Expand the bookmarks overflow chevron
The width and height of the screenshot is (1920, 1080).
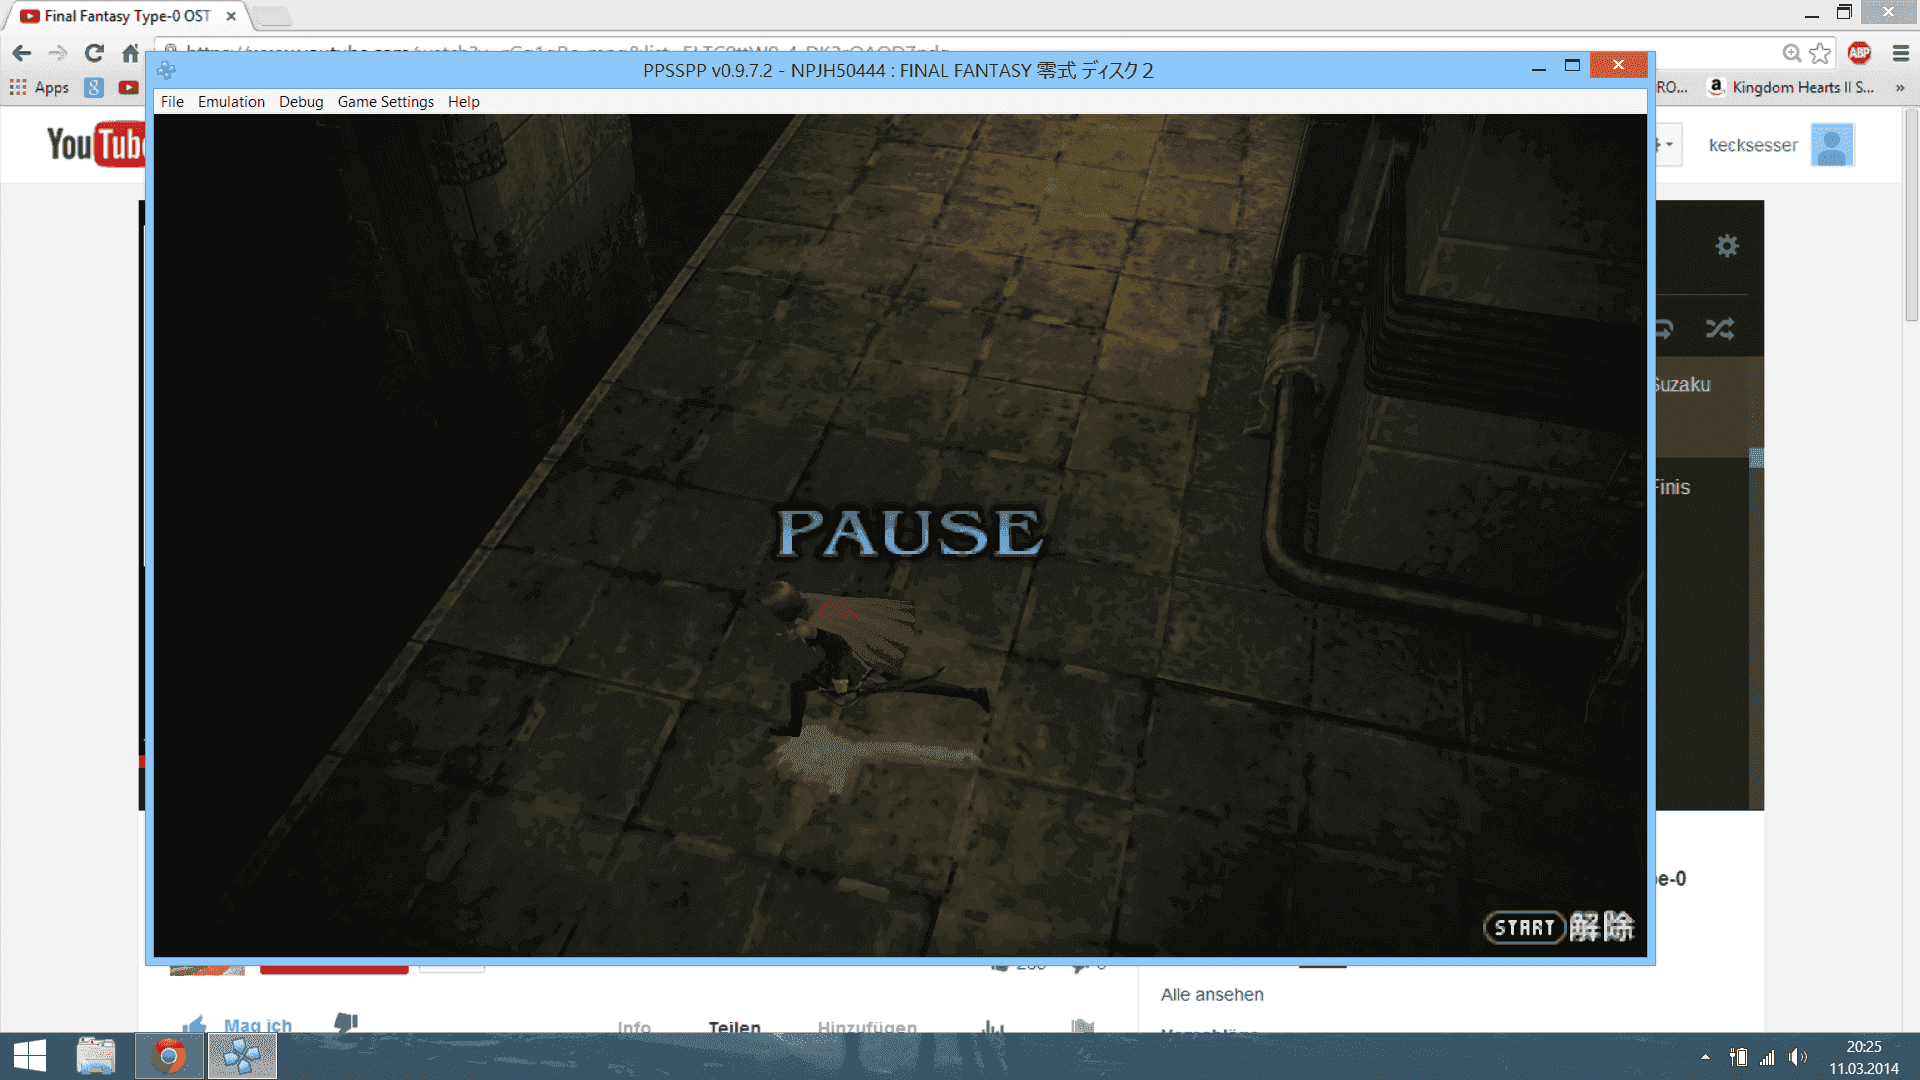(1900, 88)
